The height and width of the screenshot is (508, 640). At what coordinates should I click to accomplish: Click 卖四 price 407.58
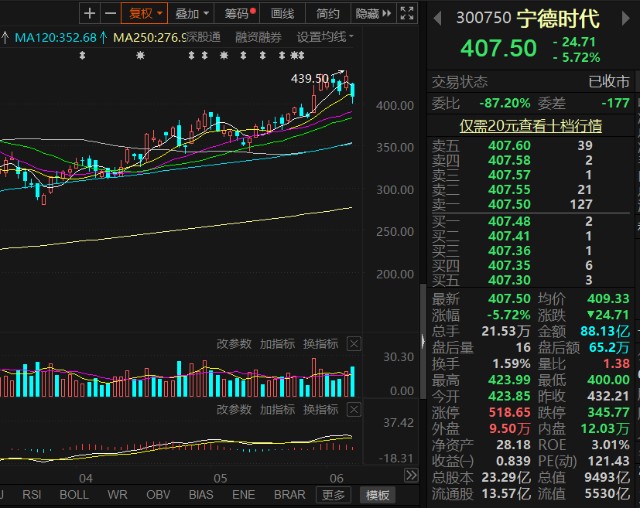509,160
